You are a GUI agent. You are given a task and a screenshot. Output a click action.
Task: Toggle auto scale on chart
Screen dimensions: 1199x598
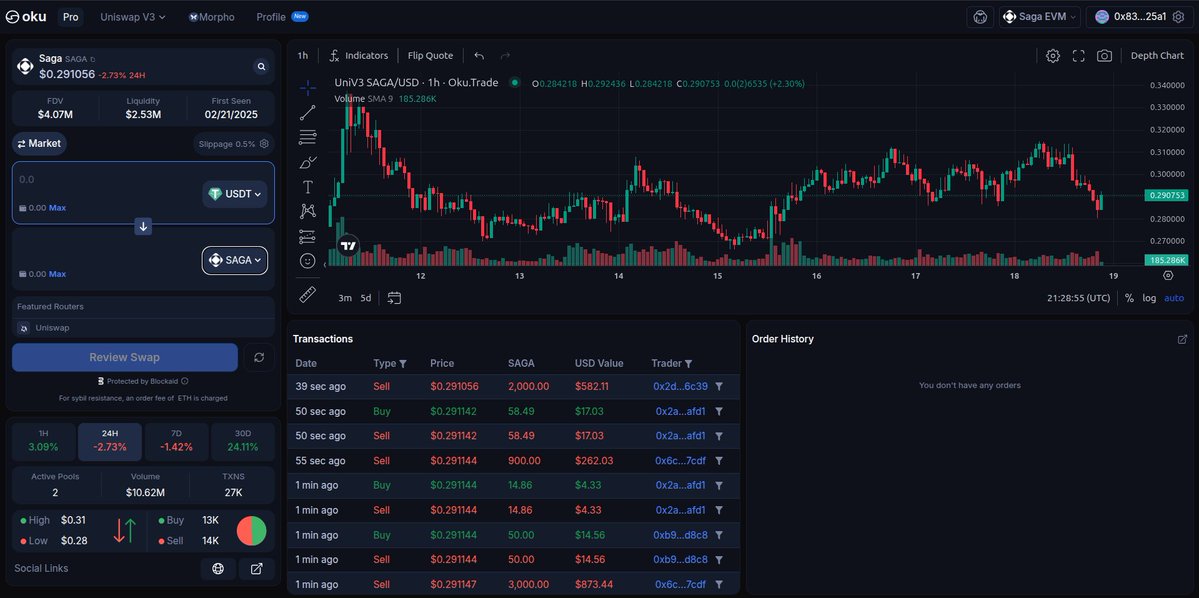pyautogui.click(x=1174, y=298)
